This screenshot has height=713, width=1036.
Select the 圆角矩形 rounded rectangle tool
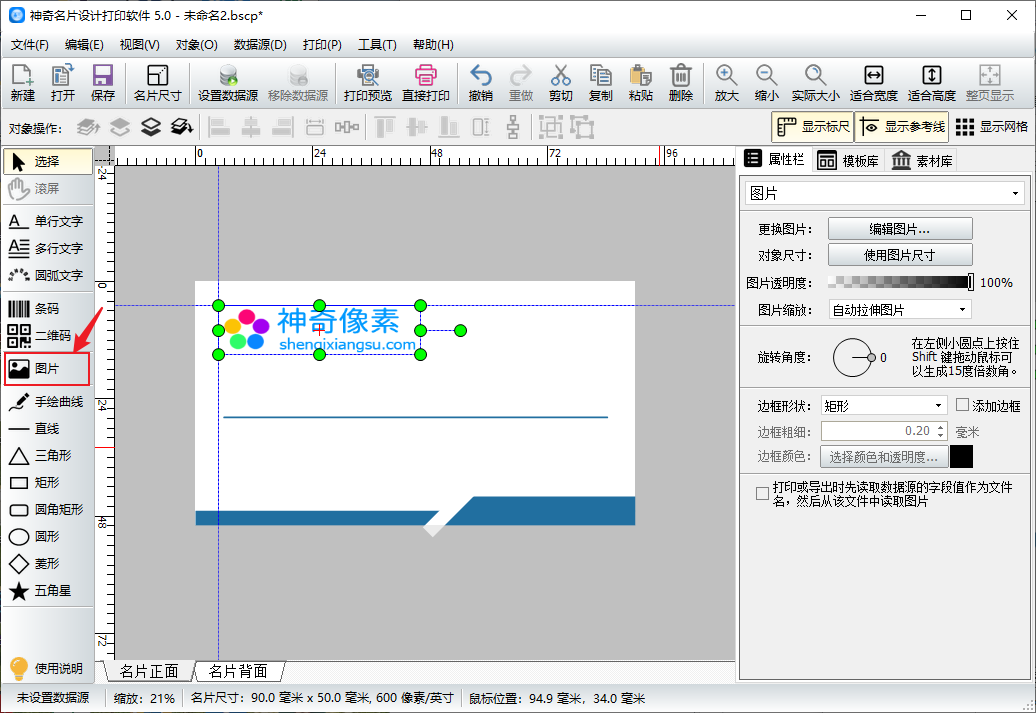pos(47,509)
